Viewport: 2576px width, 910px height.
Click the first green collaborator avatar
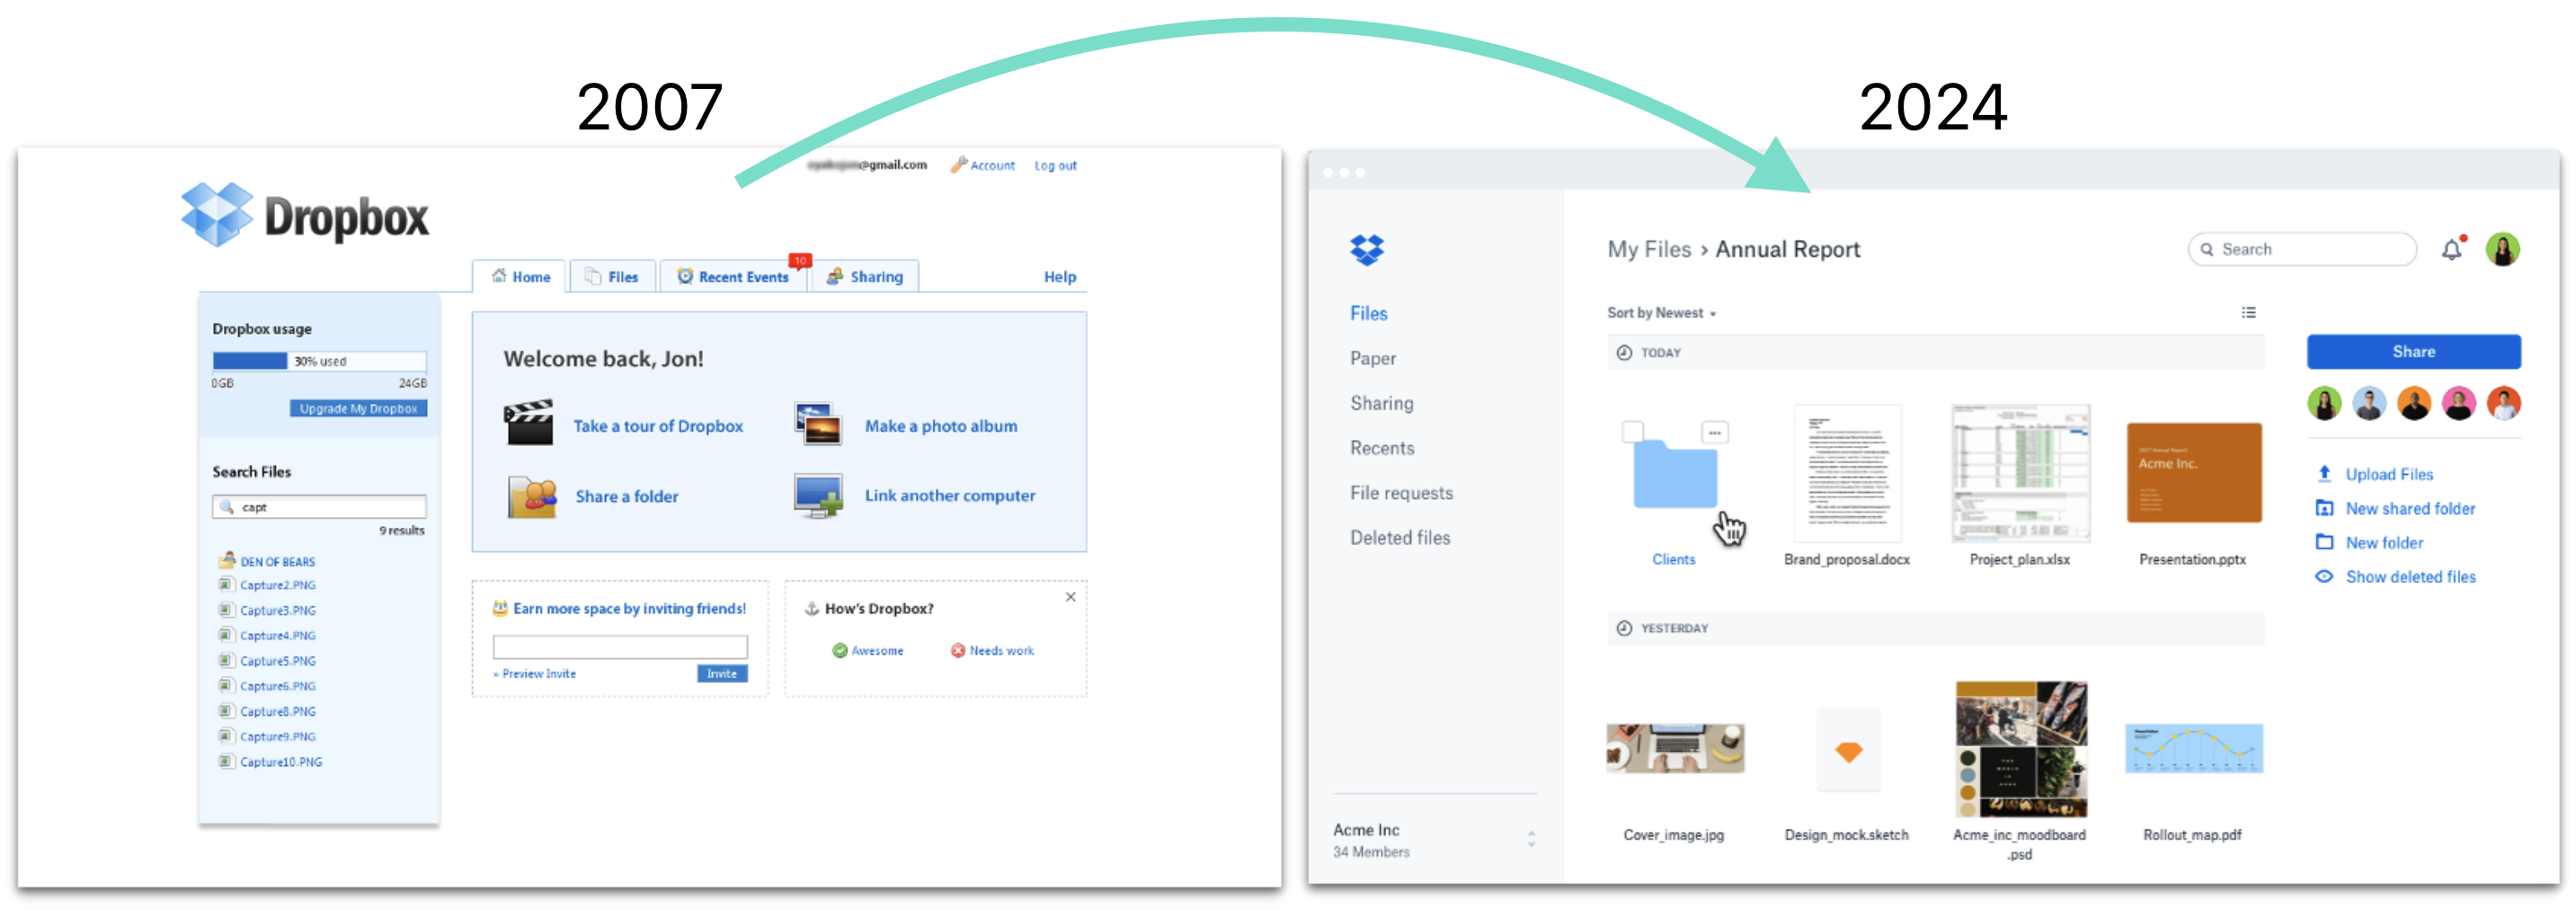click(2324, 404)
